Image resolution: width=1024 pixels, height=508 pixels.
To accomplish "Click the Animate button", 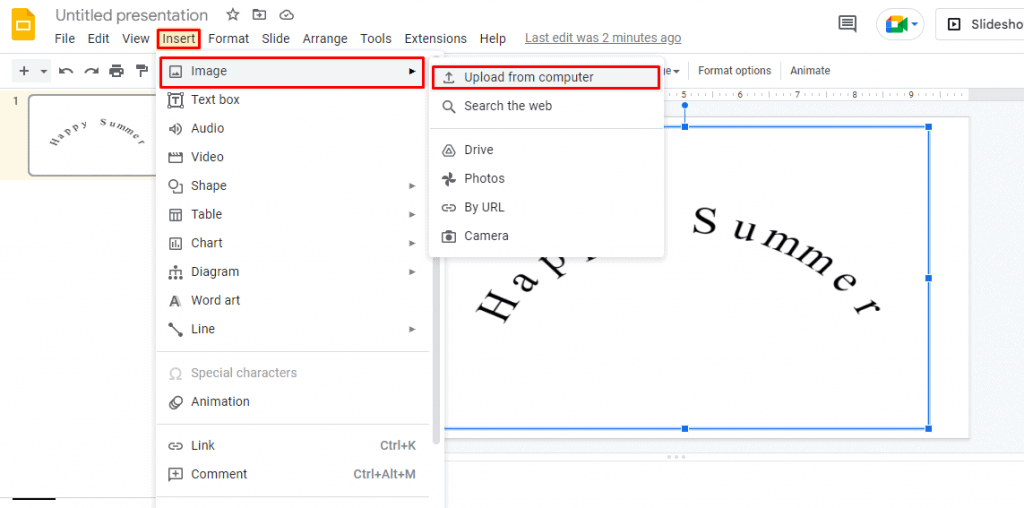I will click(810, 71).
